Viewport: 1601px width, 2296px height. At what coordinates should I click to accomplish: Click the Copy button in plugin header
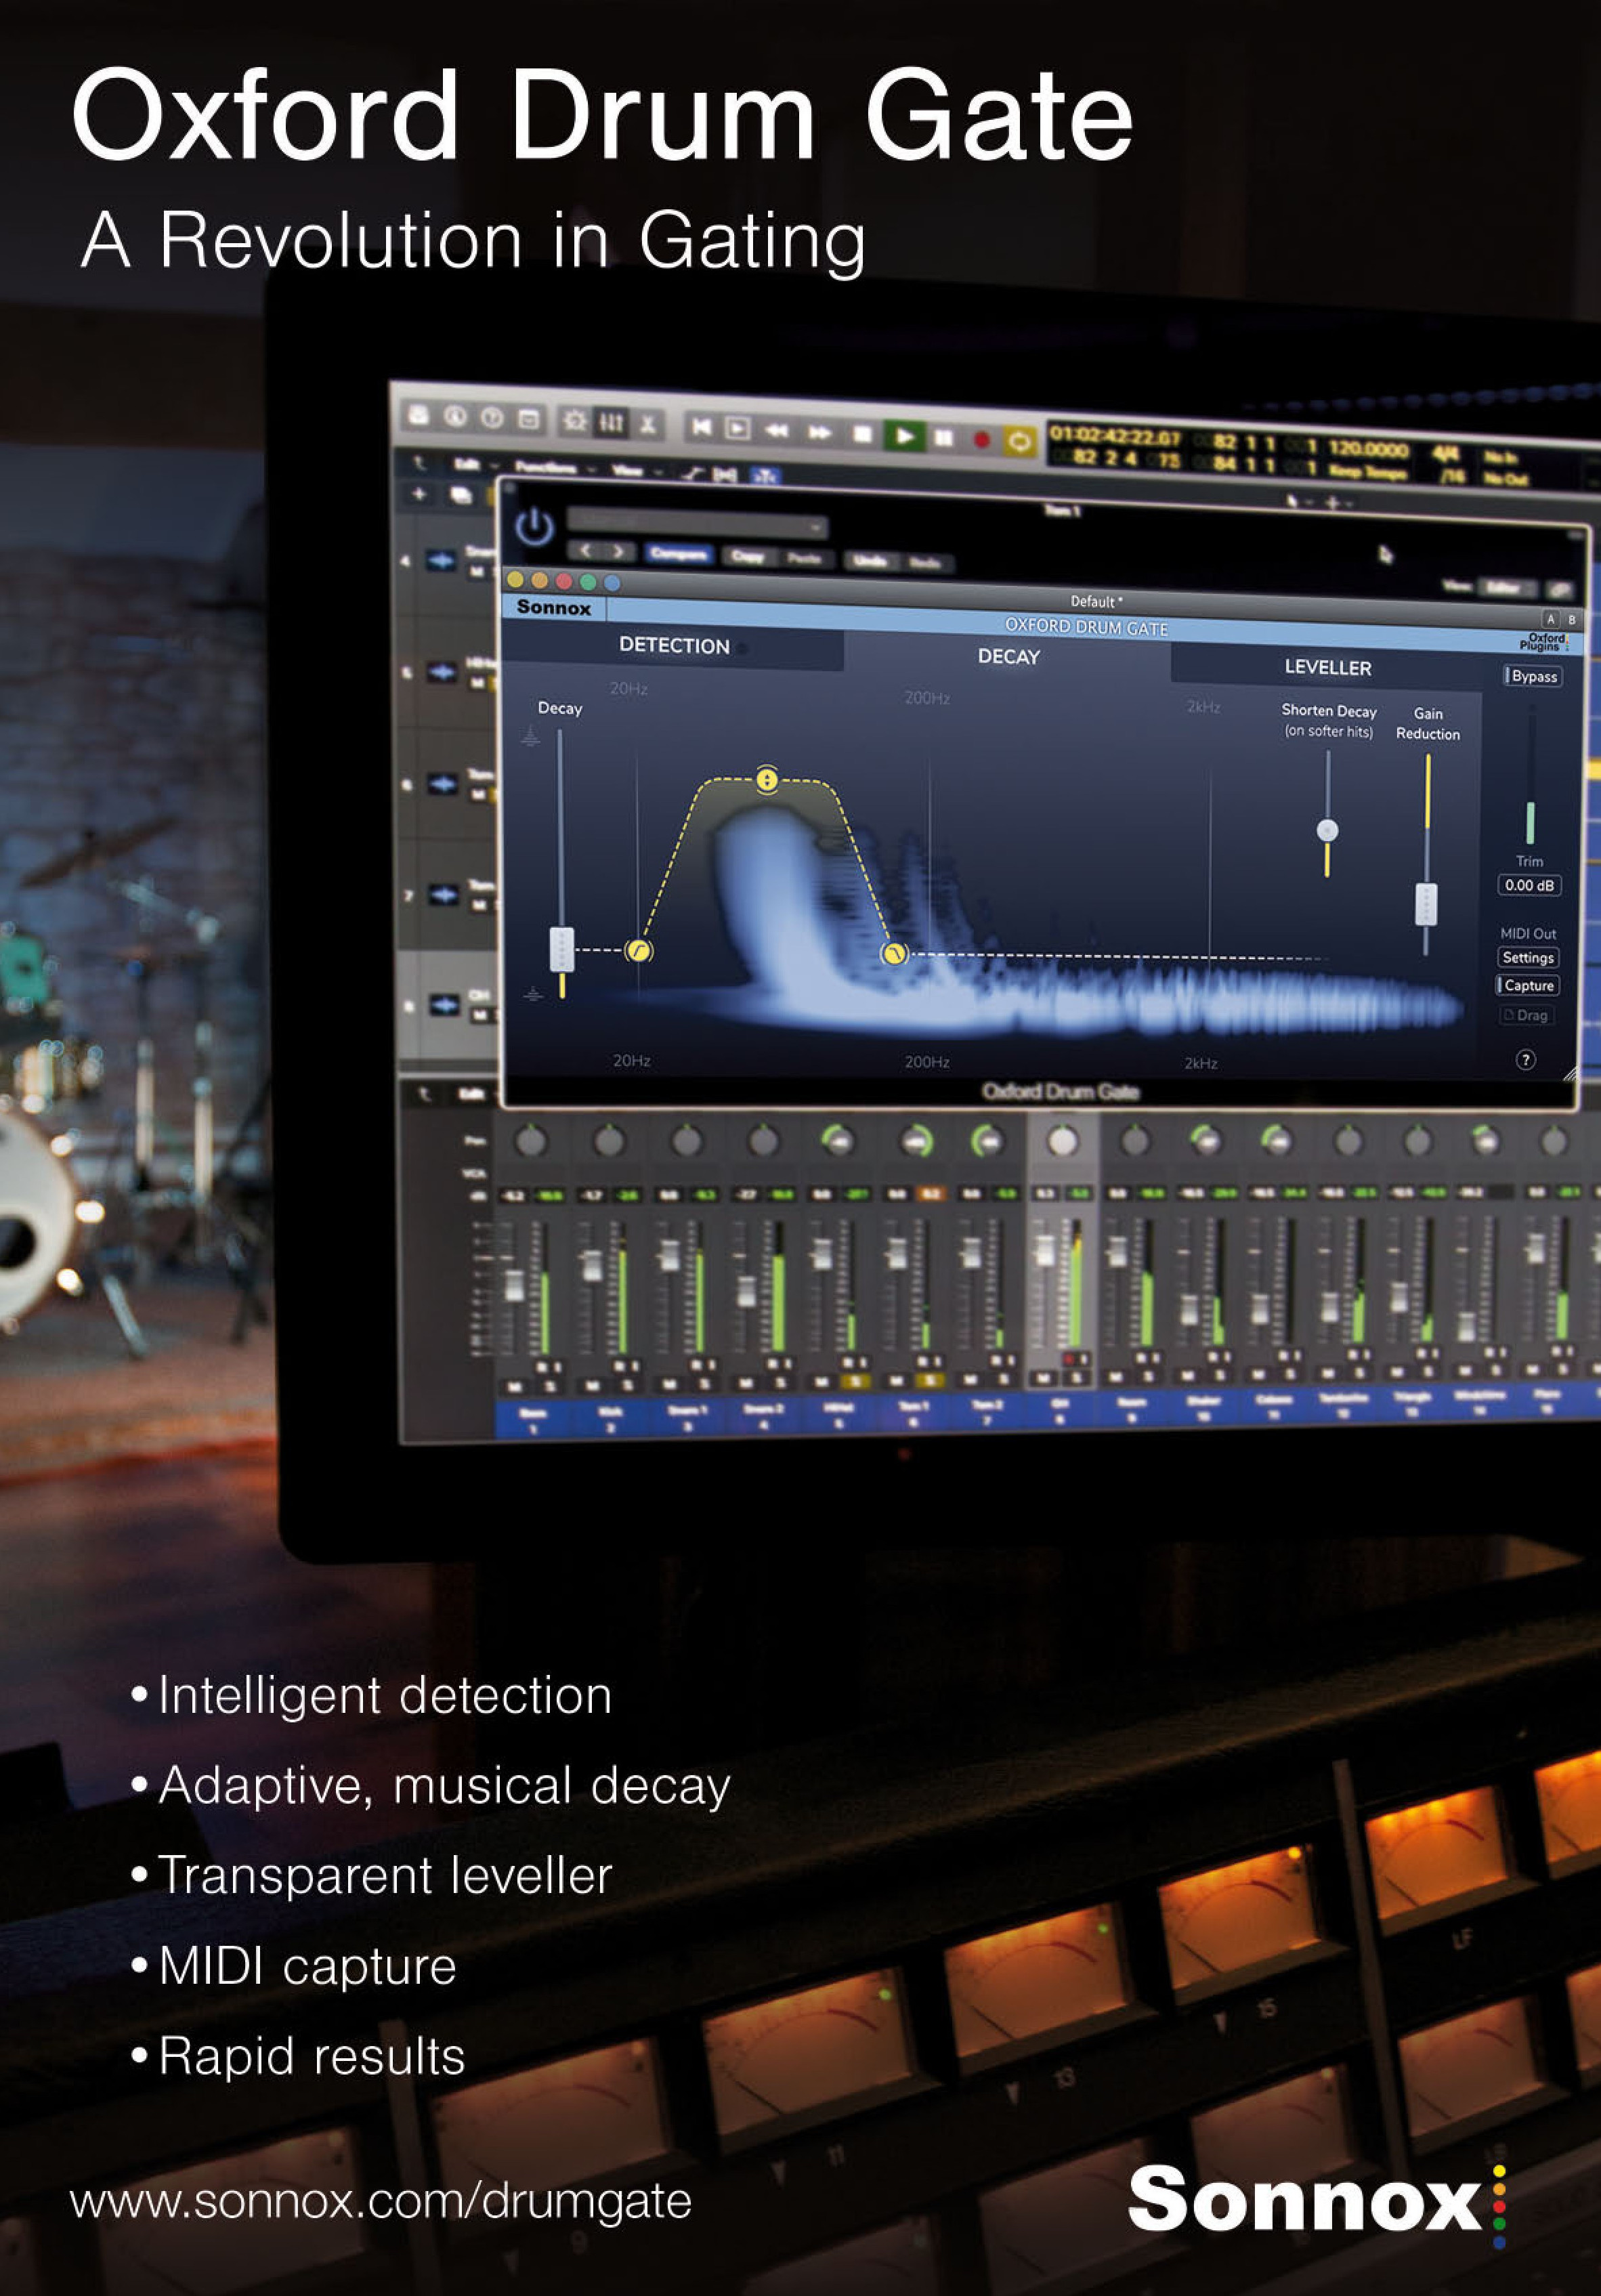[x=747, y=556]
